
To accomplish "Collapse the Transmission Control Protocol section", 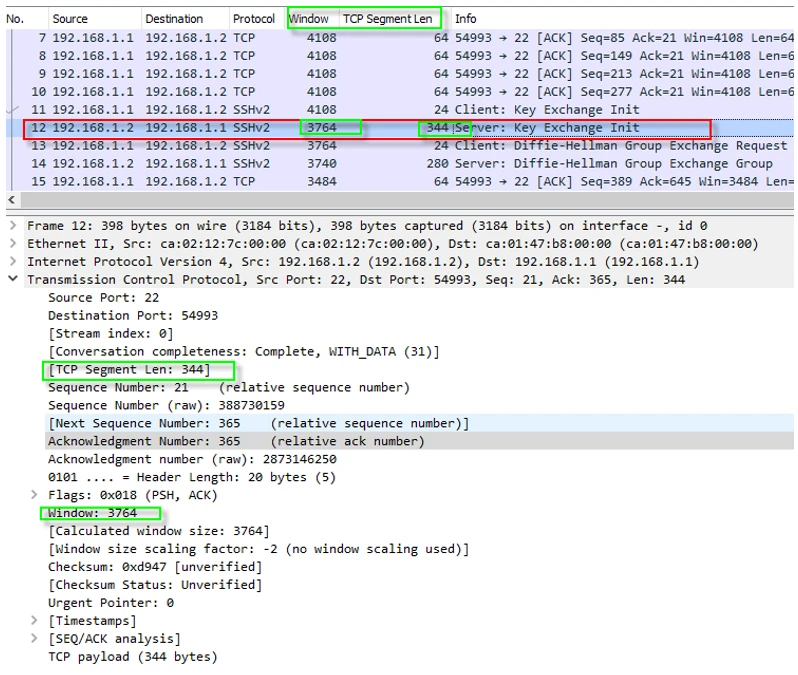I will point(12,280).
